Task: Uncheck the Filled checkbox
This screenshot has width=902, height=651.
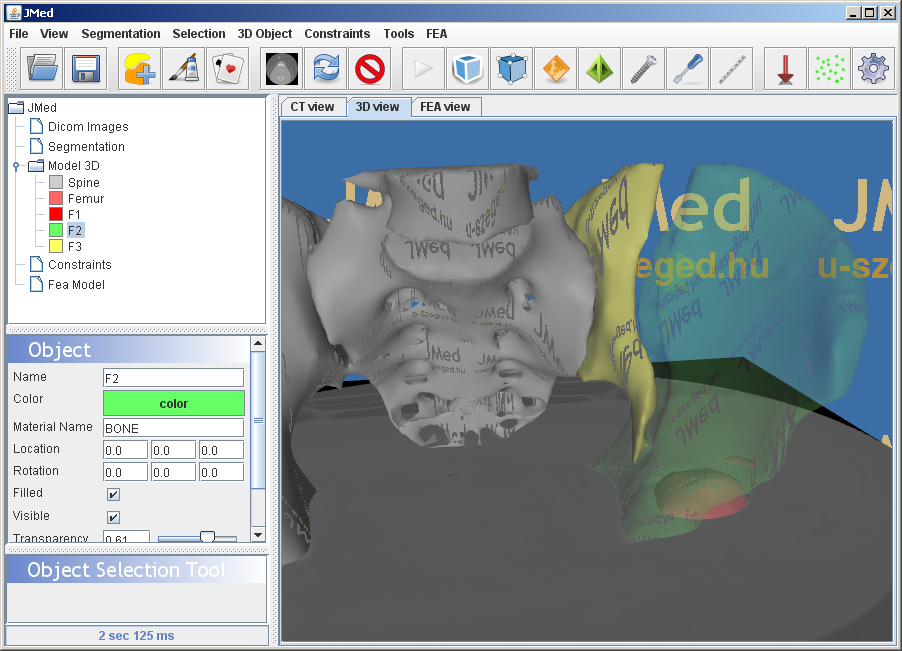Action: pos(114,494)
